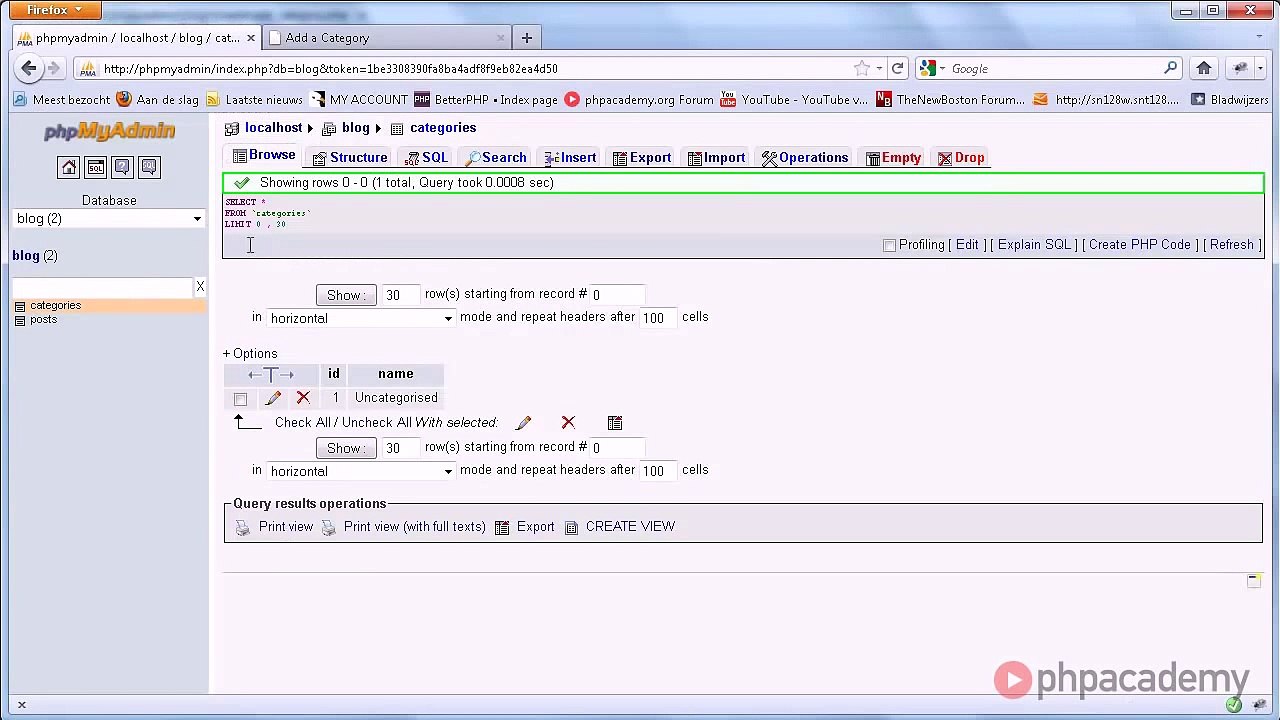Image resolution: width=1280 pixels, height=720 pixels.
Task: Switch to the Structure tab
Action: coord(350,158)
